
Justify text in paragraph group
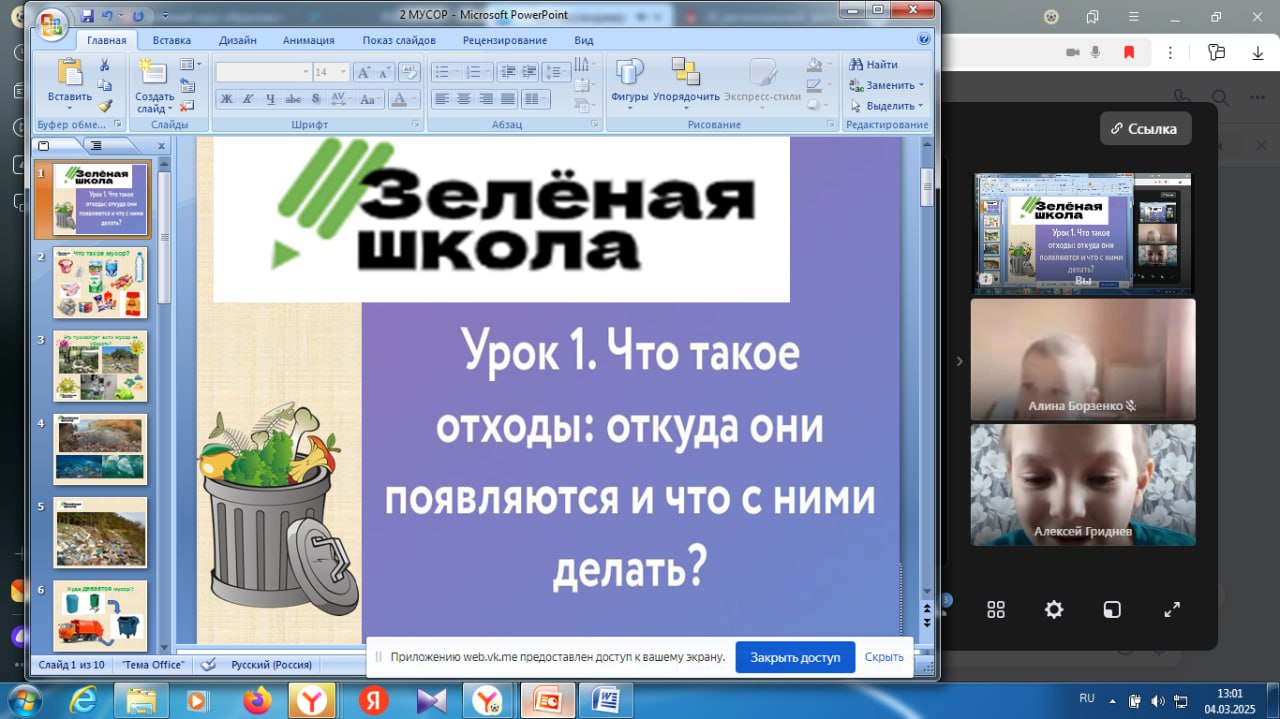(508, 99)
